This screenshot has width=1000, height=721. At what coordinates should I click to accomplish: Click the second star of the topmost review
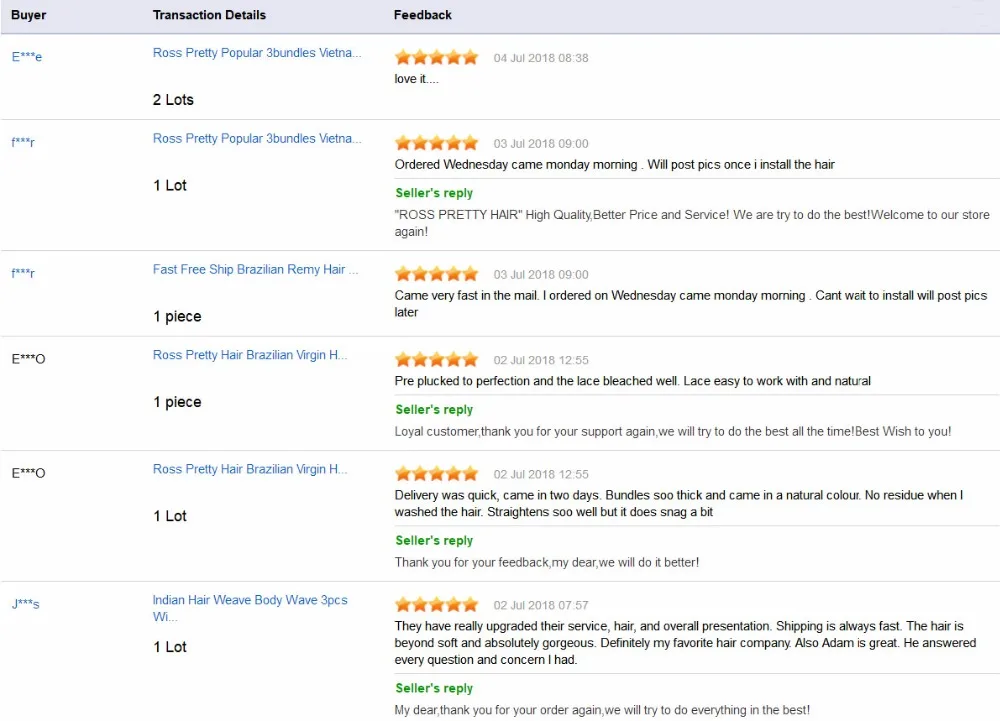(x=420, y=57)
